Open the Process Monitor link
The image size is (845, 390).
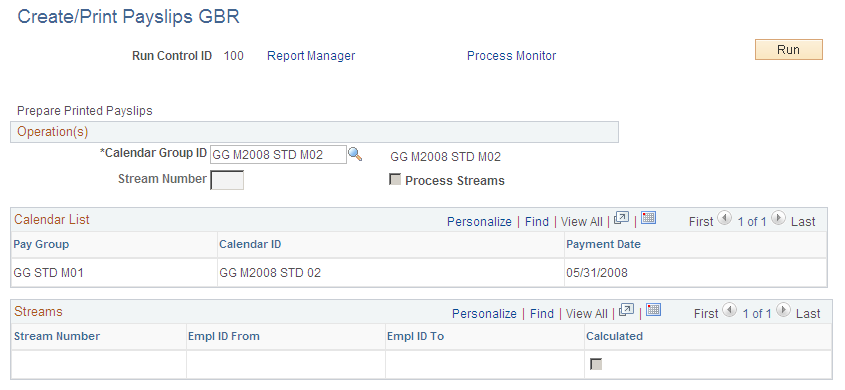tap(511, 55)
